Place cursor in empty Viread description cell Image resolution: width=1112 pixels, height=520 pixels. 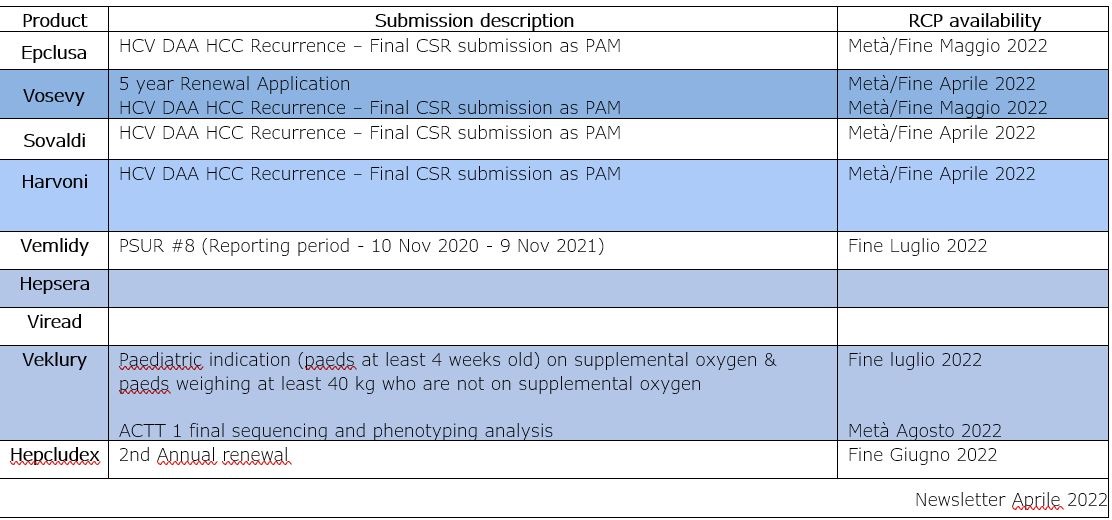pyautogui.click(x=472, y=325)
